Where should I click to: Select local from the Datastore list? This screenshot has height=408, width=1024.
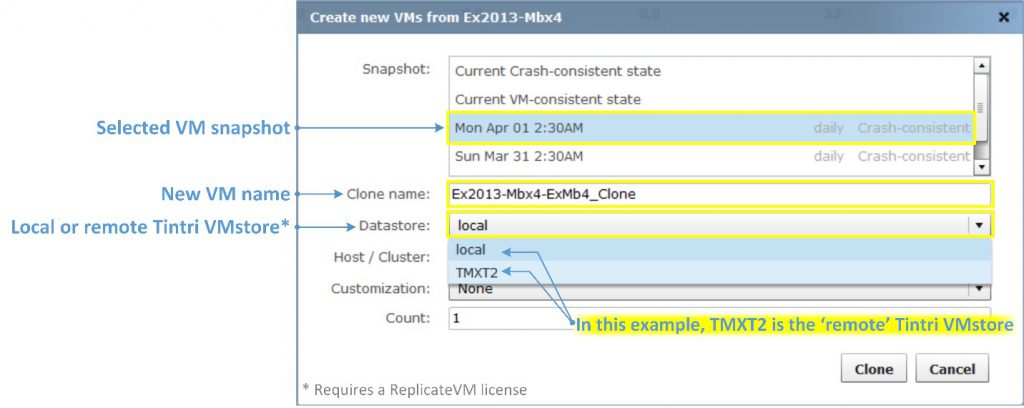(470, 251)
